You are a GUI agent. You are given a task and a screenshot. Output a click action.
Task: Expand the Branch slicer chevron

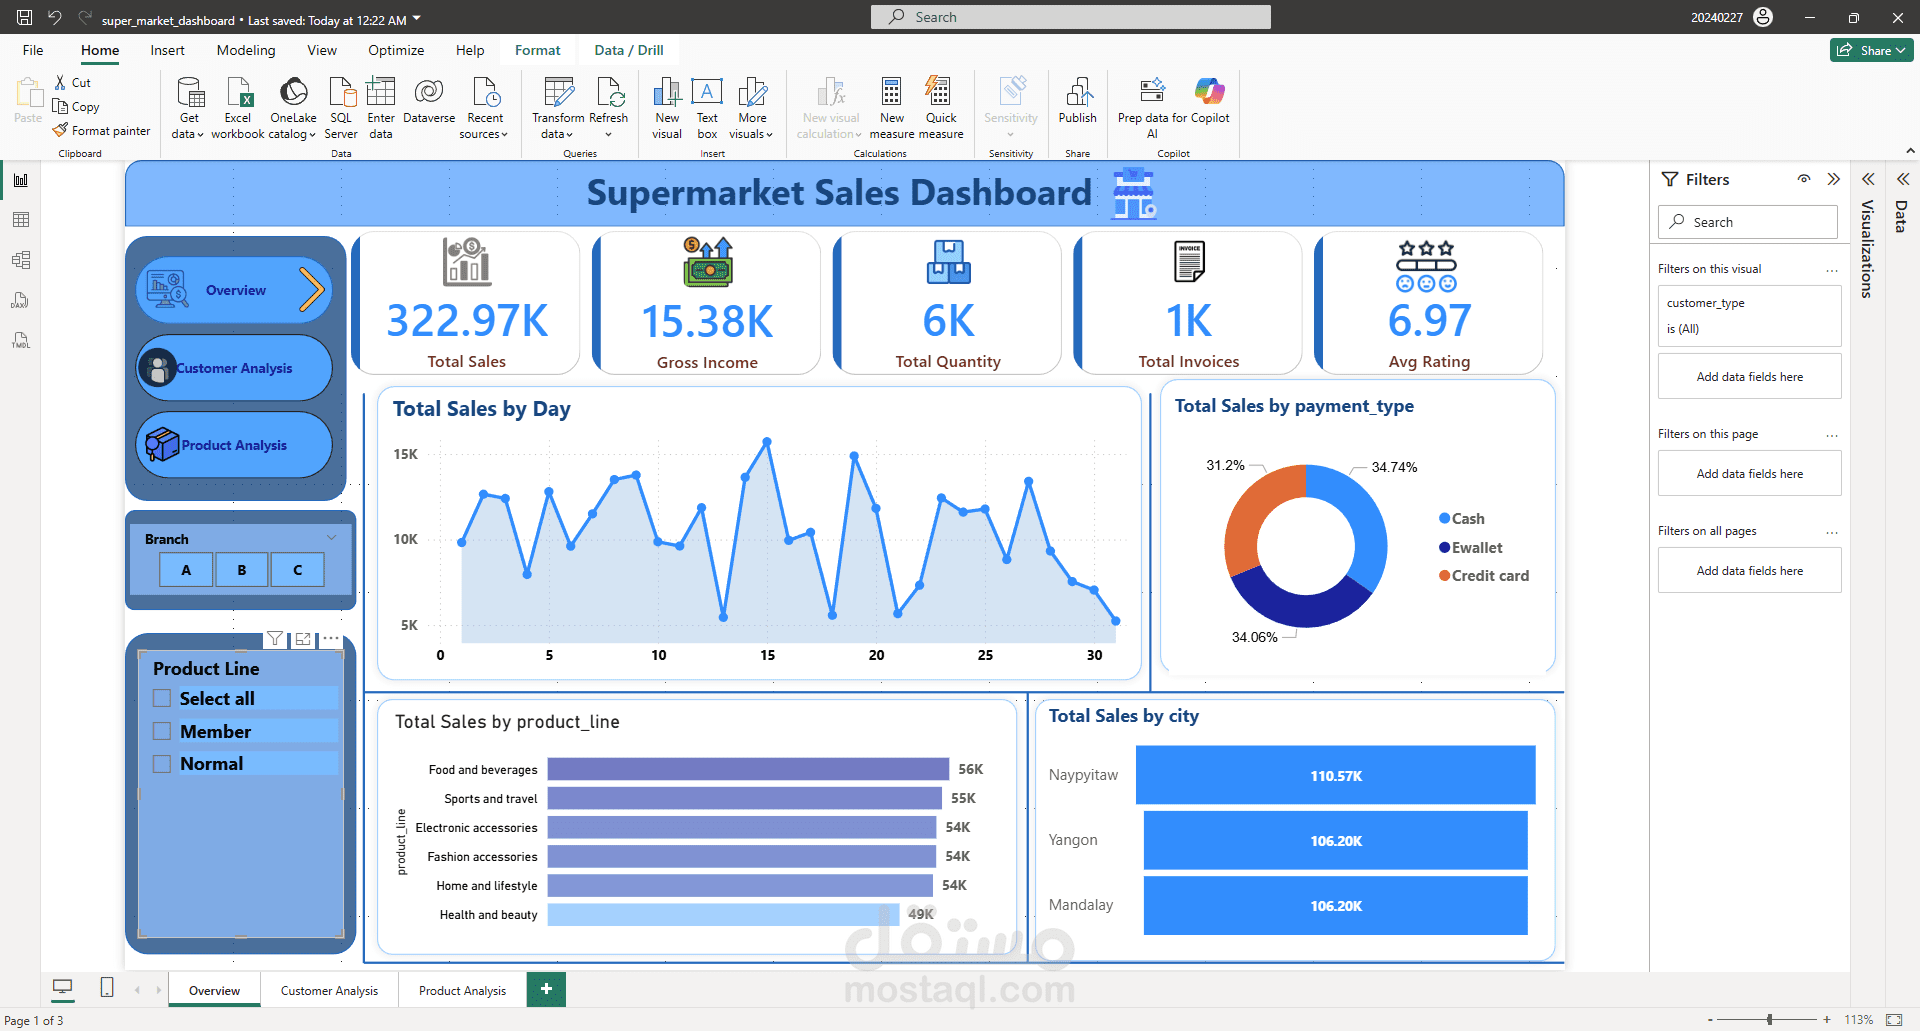pos(332,538)
